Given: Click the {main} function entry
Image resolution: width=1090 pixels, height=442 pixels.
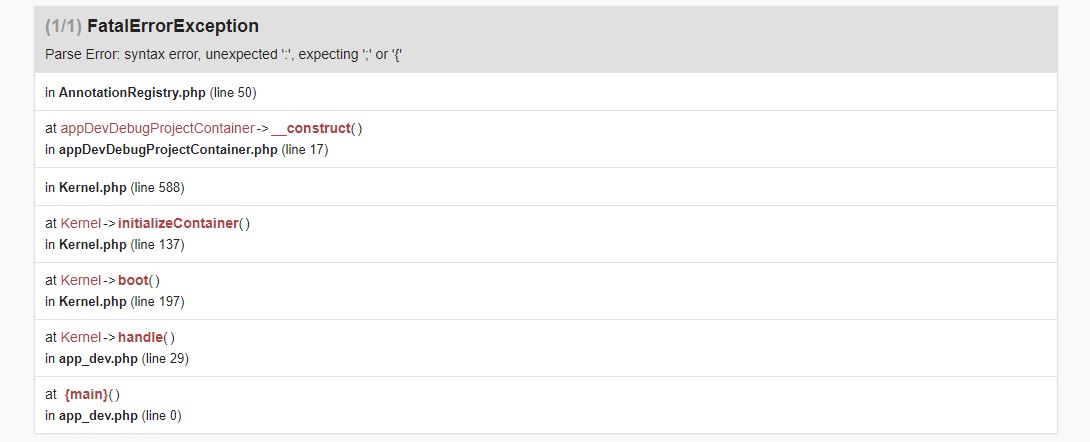Looking at the screenshot, I should (86, 394).
